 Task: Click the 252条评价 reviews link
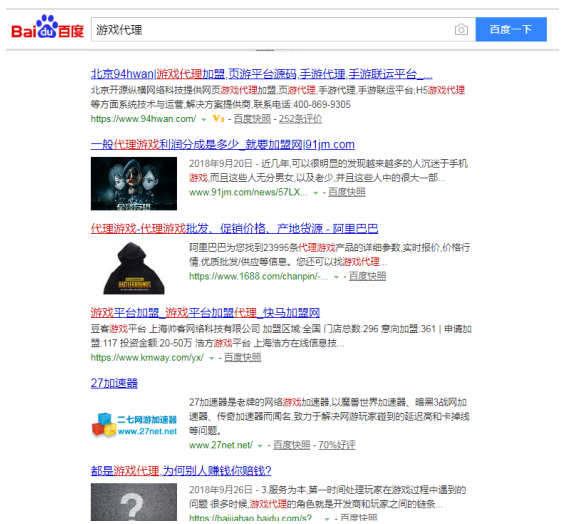[301, 119]
